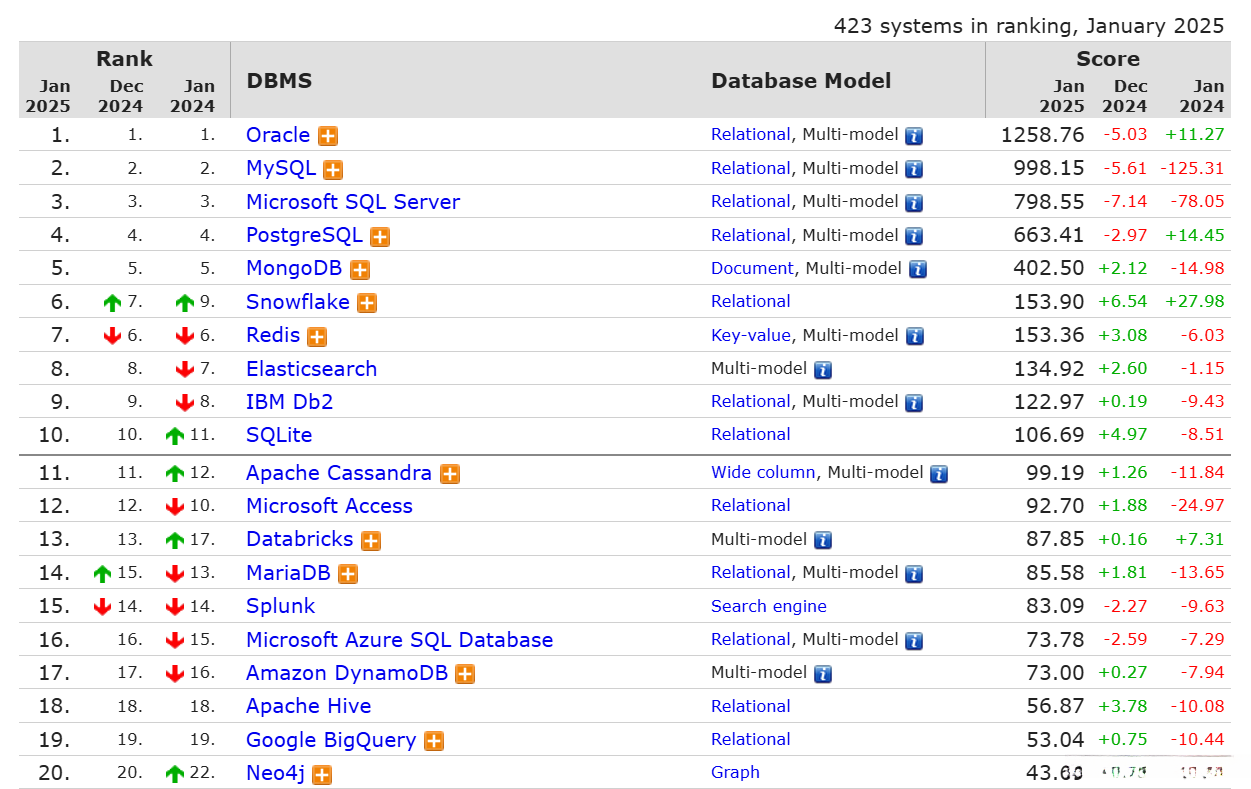Click the Search engine link for Splunk
1251x789 pixels.
[769, 606]
